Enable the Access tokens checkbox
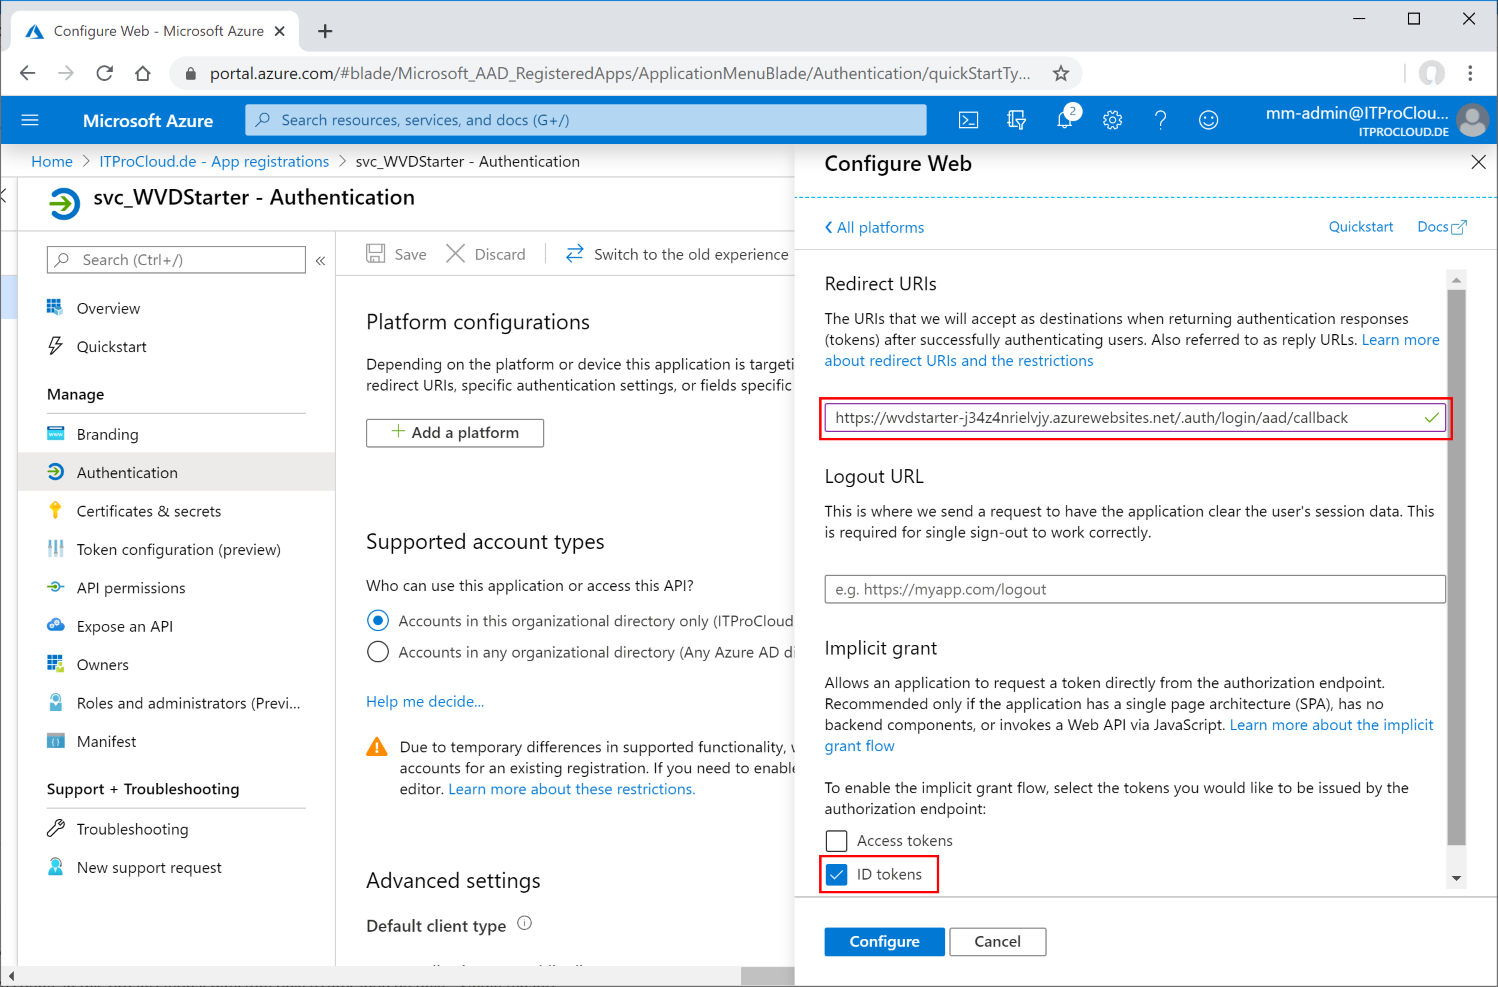The width and height of the screenshot is (1498, 987). (836, 841)
